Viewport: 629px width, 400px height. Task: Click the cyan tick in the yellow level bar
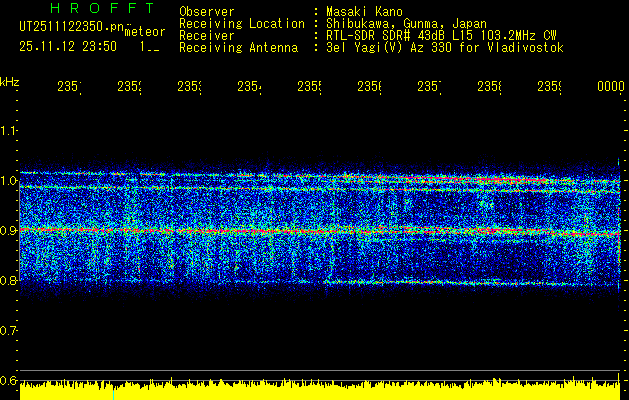(114, 394)
